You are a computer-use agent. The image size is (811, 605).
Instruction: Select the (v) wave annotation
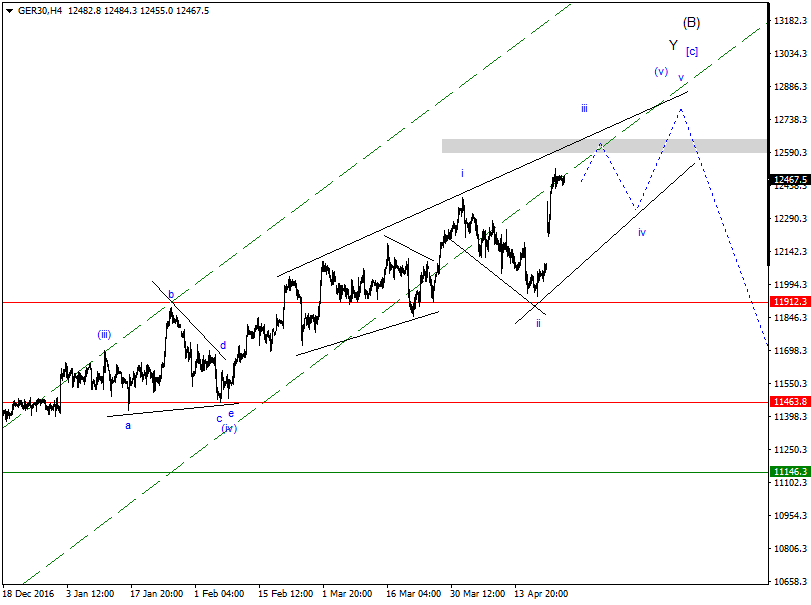[658, 70]
